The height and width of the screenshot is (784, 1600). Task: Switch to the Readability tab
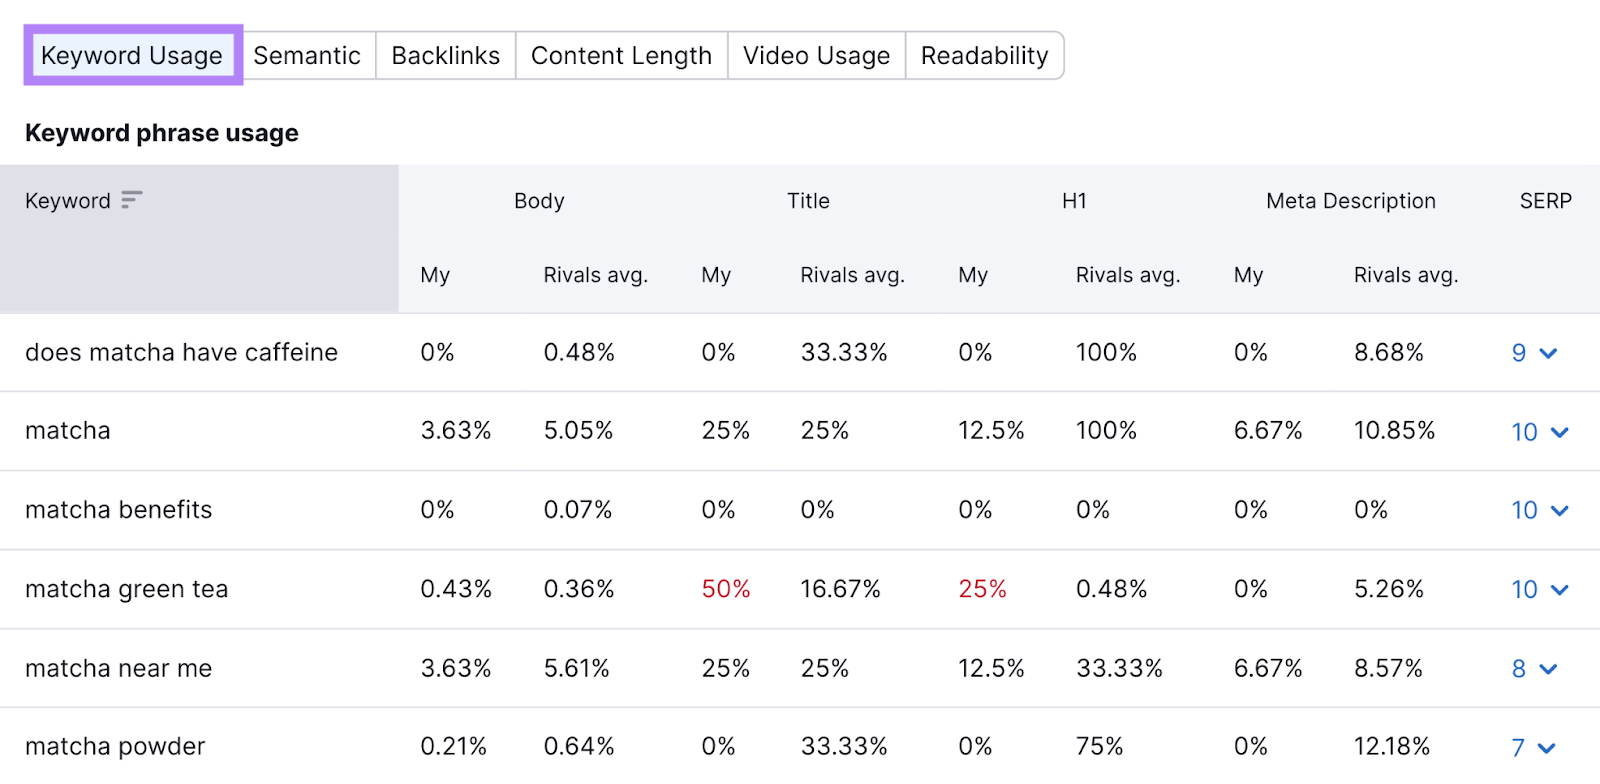click(x=984, y=55)
